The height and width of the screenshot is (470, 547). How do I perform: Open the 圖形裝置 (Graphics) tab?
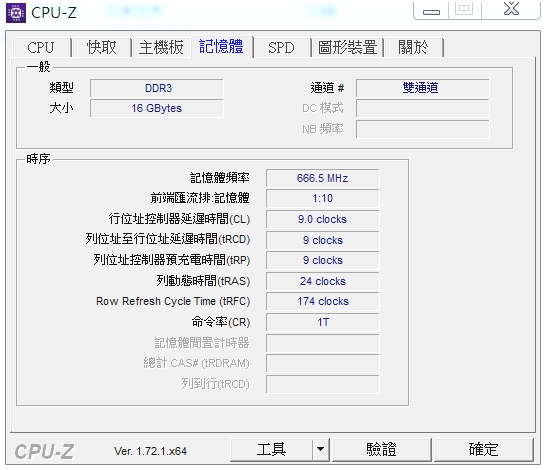click(x=347, y=47)
